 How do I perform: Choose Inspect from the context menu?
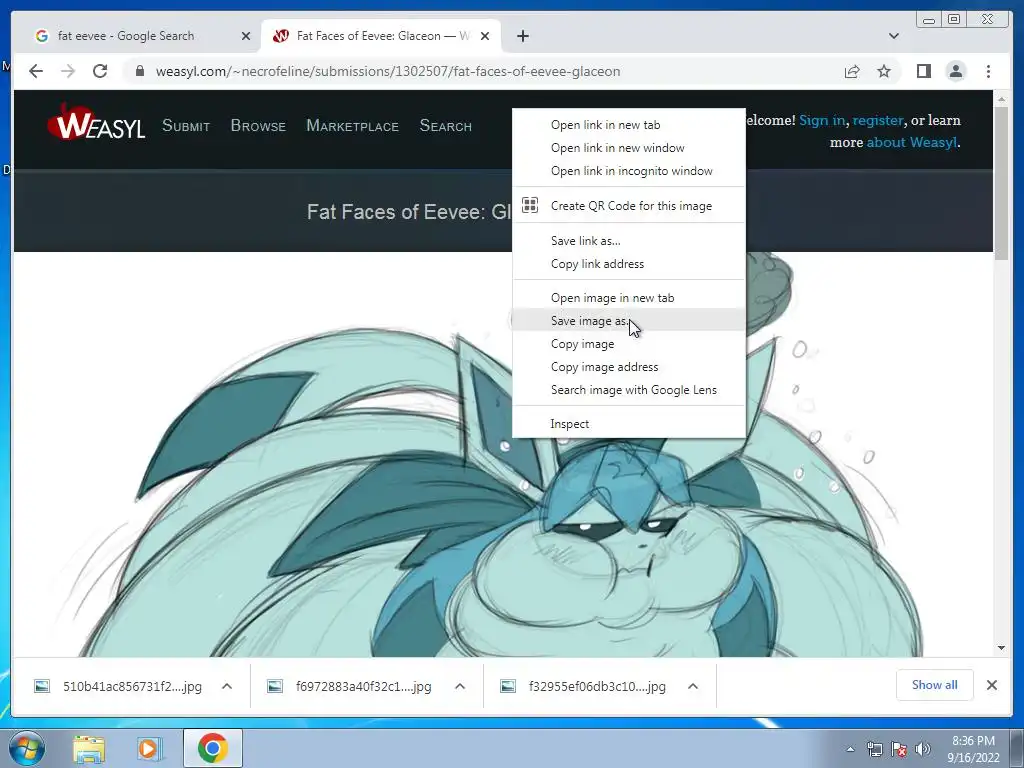pyautogui.click(x=628, y=424)
